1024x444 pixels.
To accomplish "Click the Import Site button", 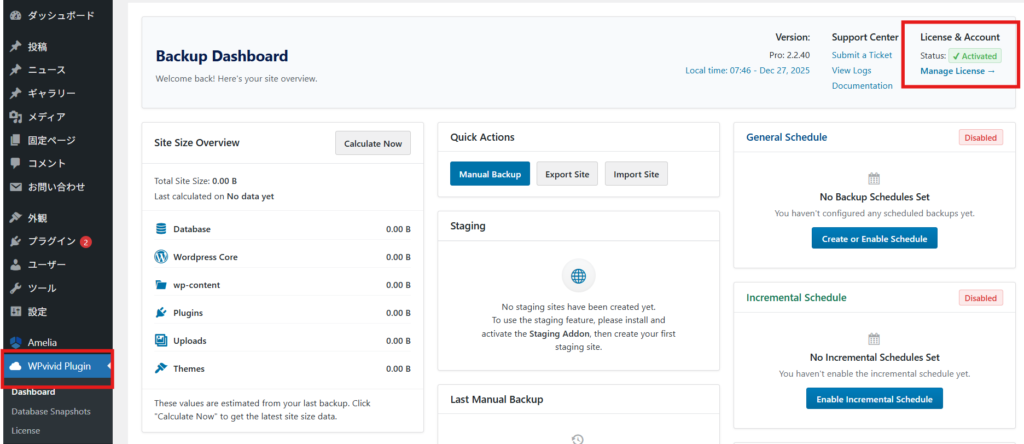I will [x=636, y=174].
